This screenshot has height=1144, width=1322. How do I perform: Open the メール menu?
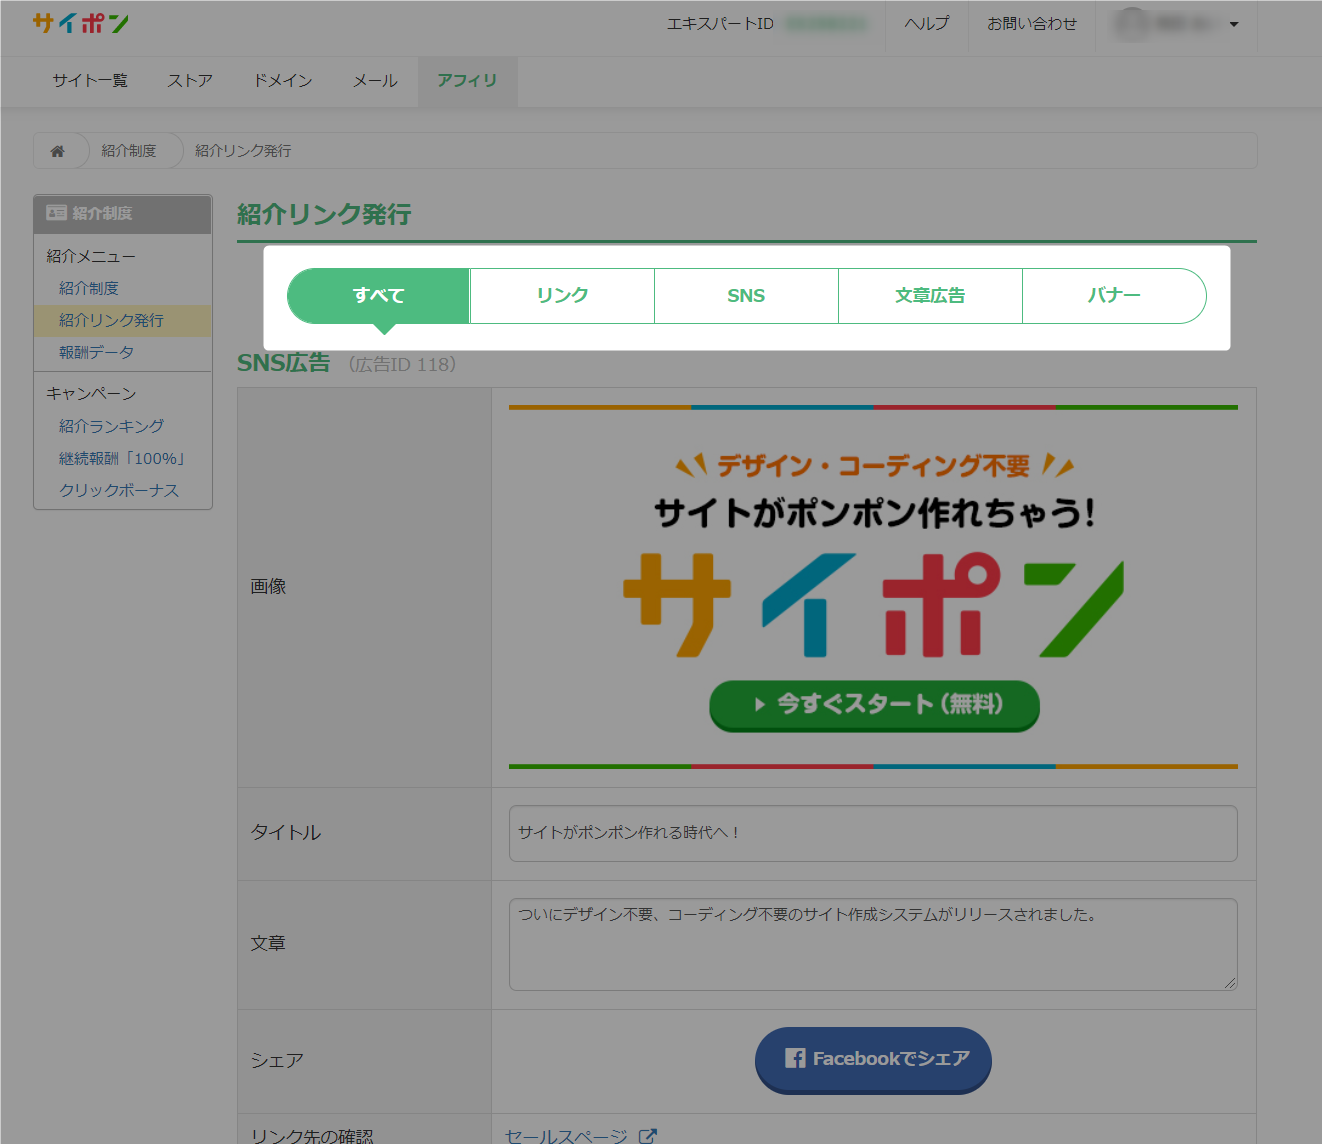375,81
